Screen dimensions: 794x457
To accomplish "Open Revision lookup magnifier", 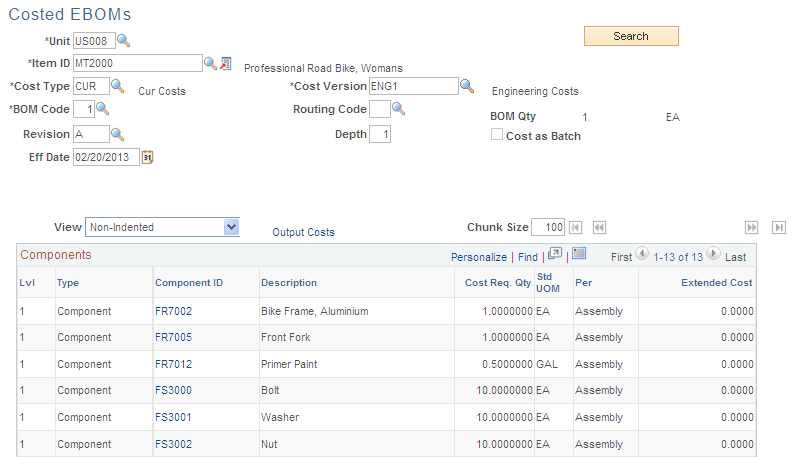I will click(x=117, y=134).
